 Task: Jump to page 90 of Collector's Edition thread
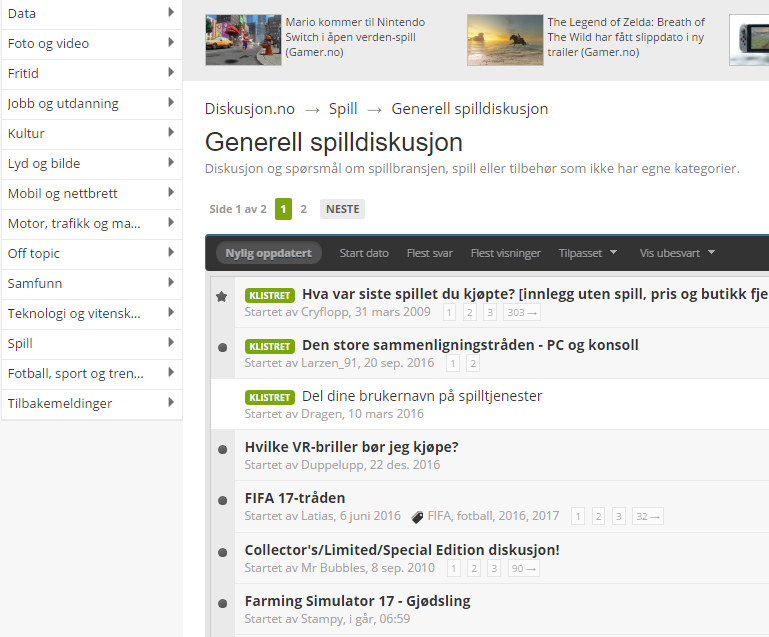point(524,568)
